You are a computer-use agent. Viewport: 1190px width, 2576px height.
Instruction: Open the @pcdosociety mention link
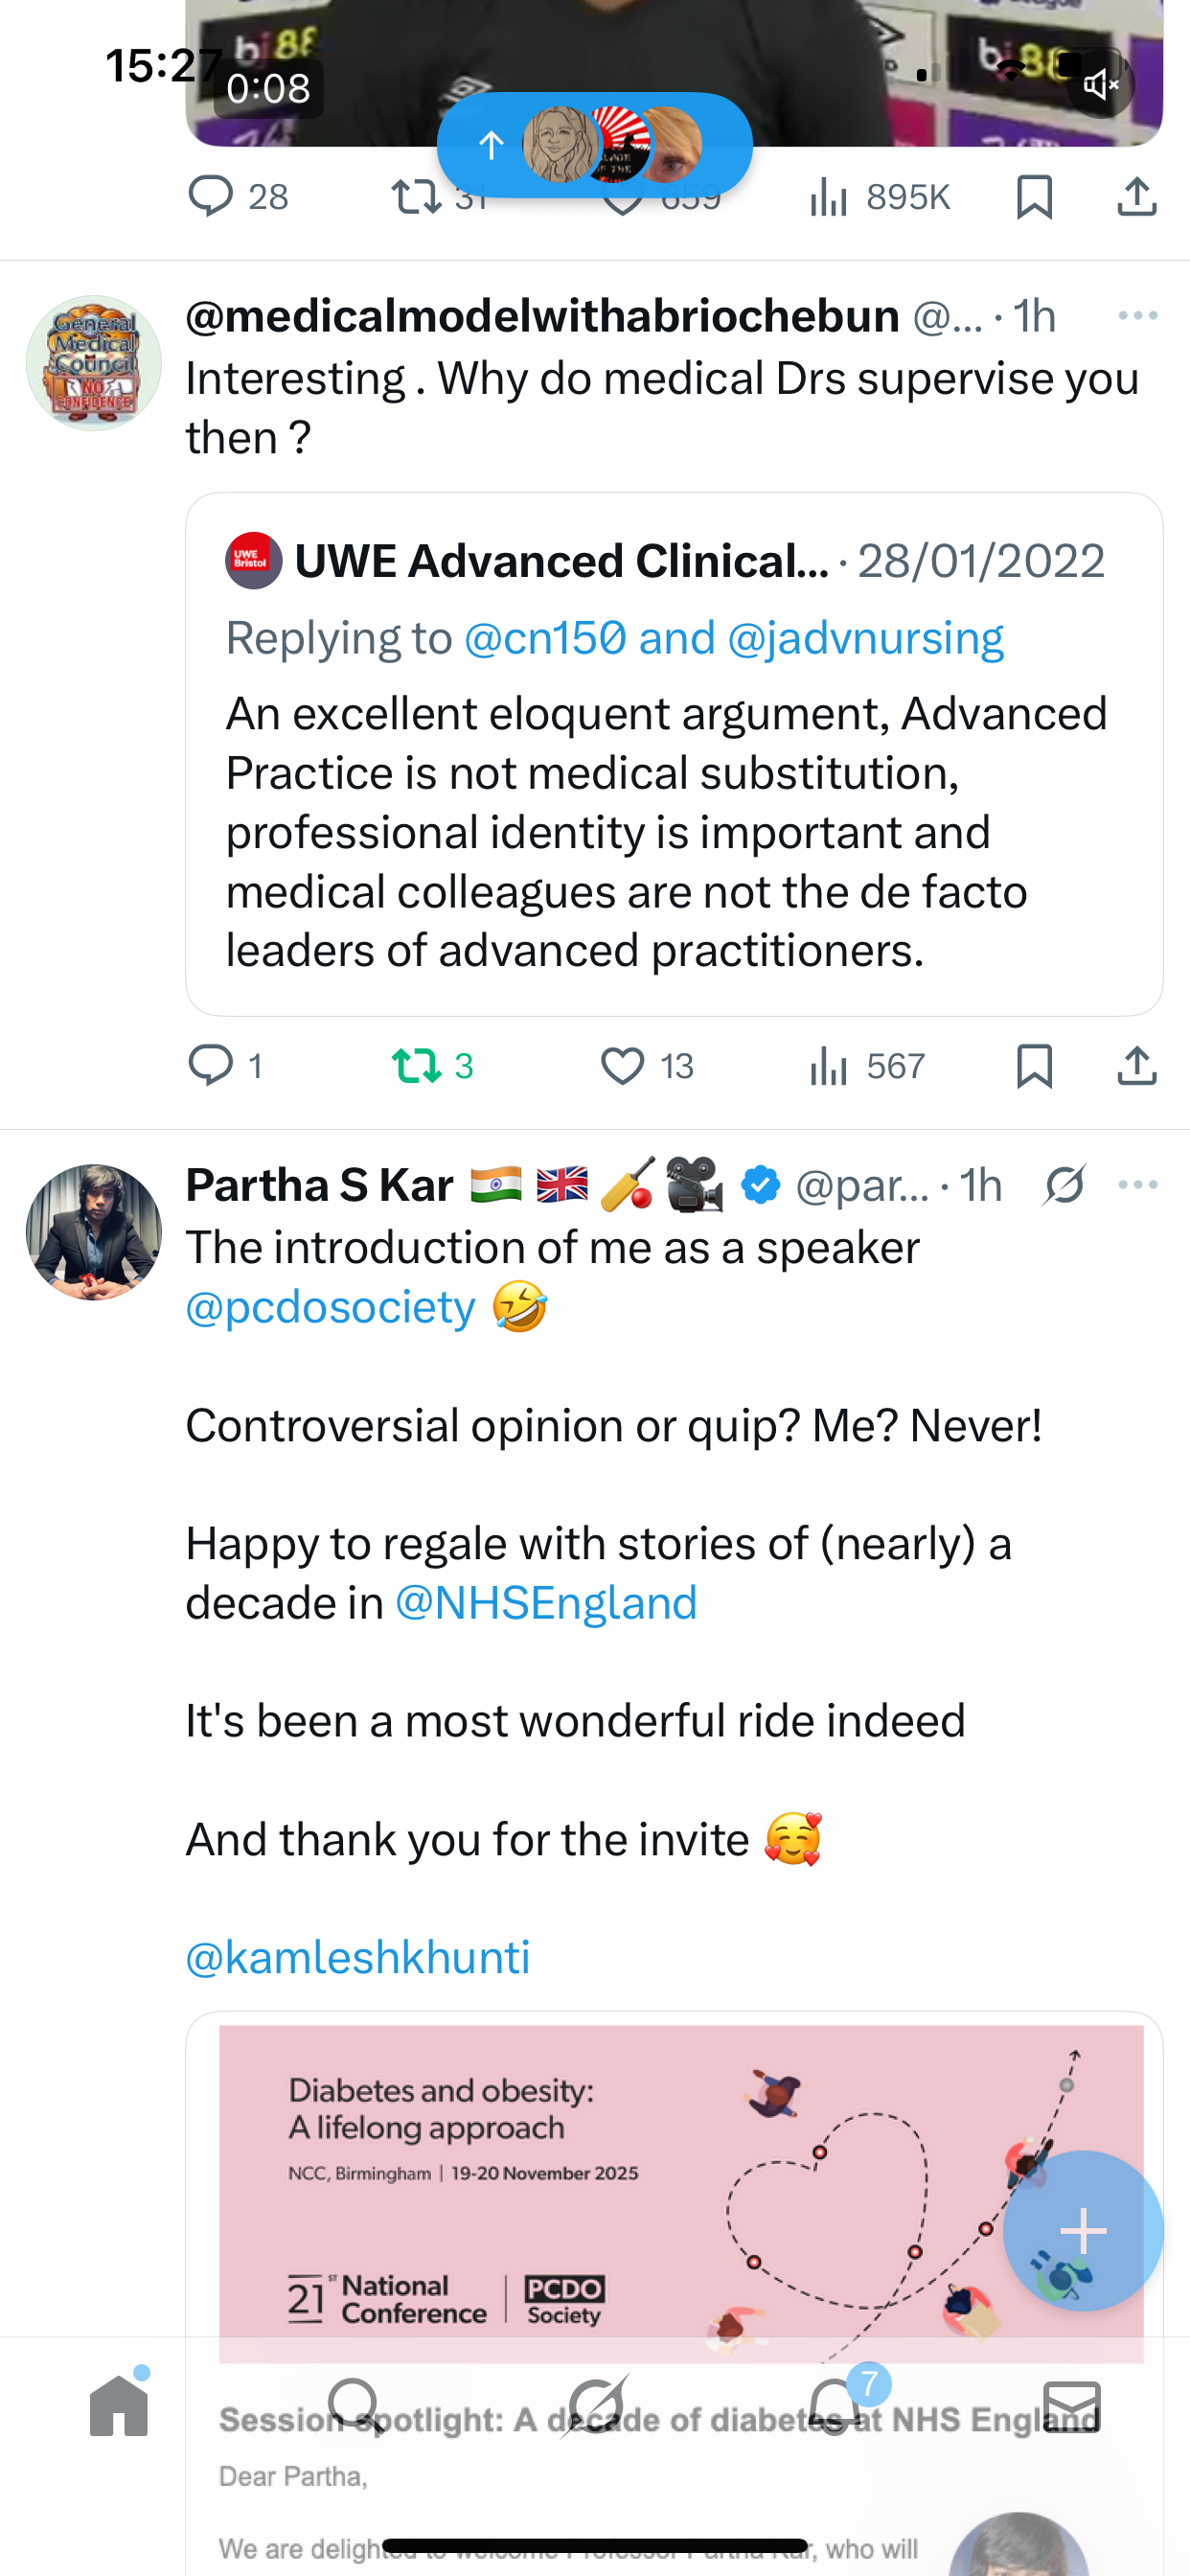331,1308
